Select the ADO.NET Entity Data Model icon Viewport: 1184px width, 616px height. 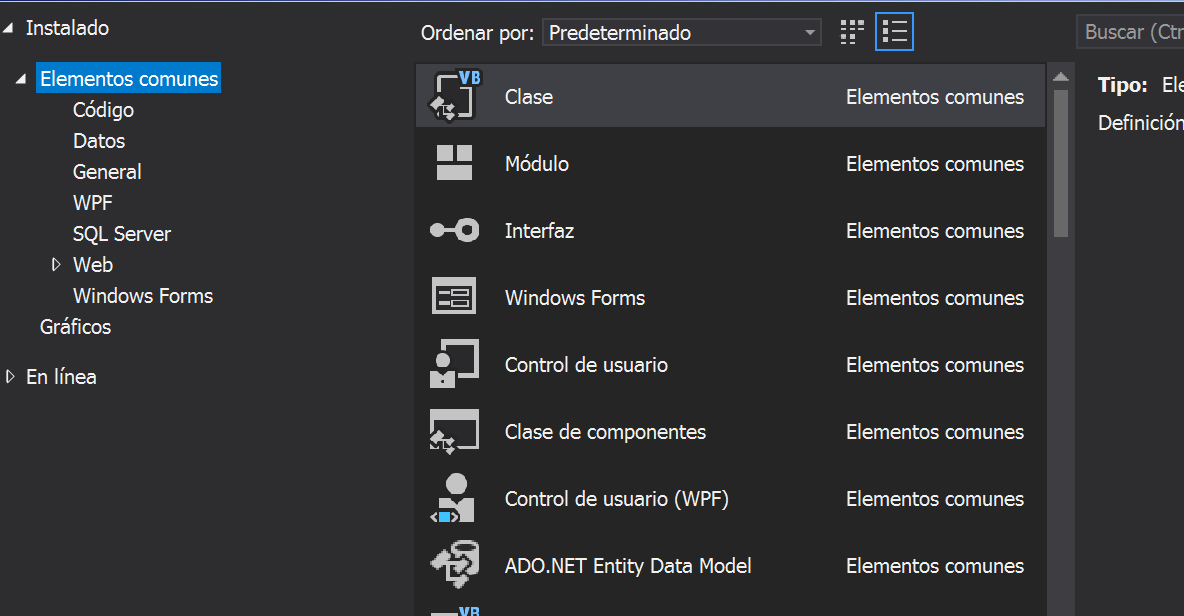[x=454, y=565]
